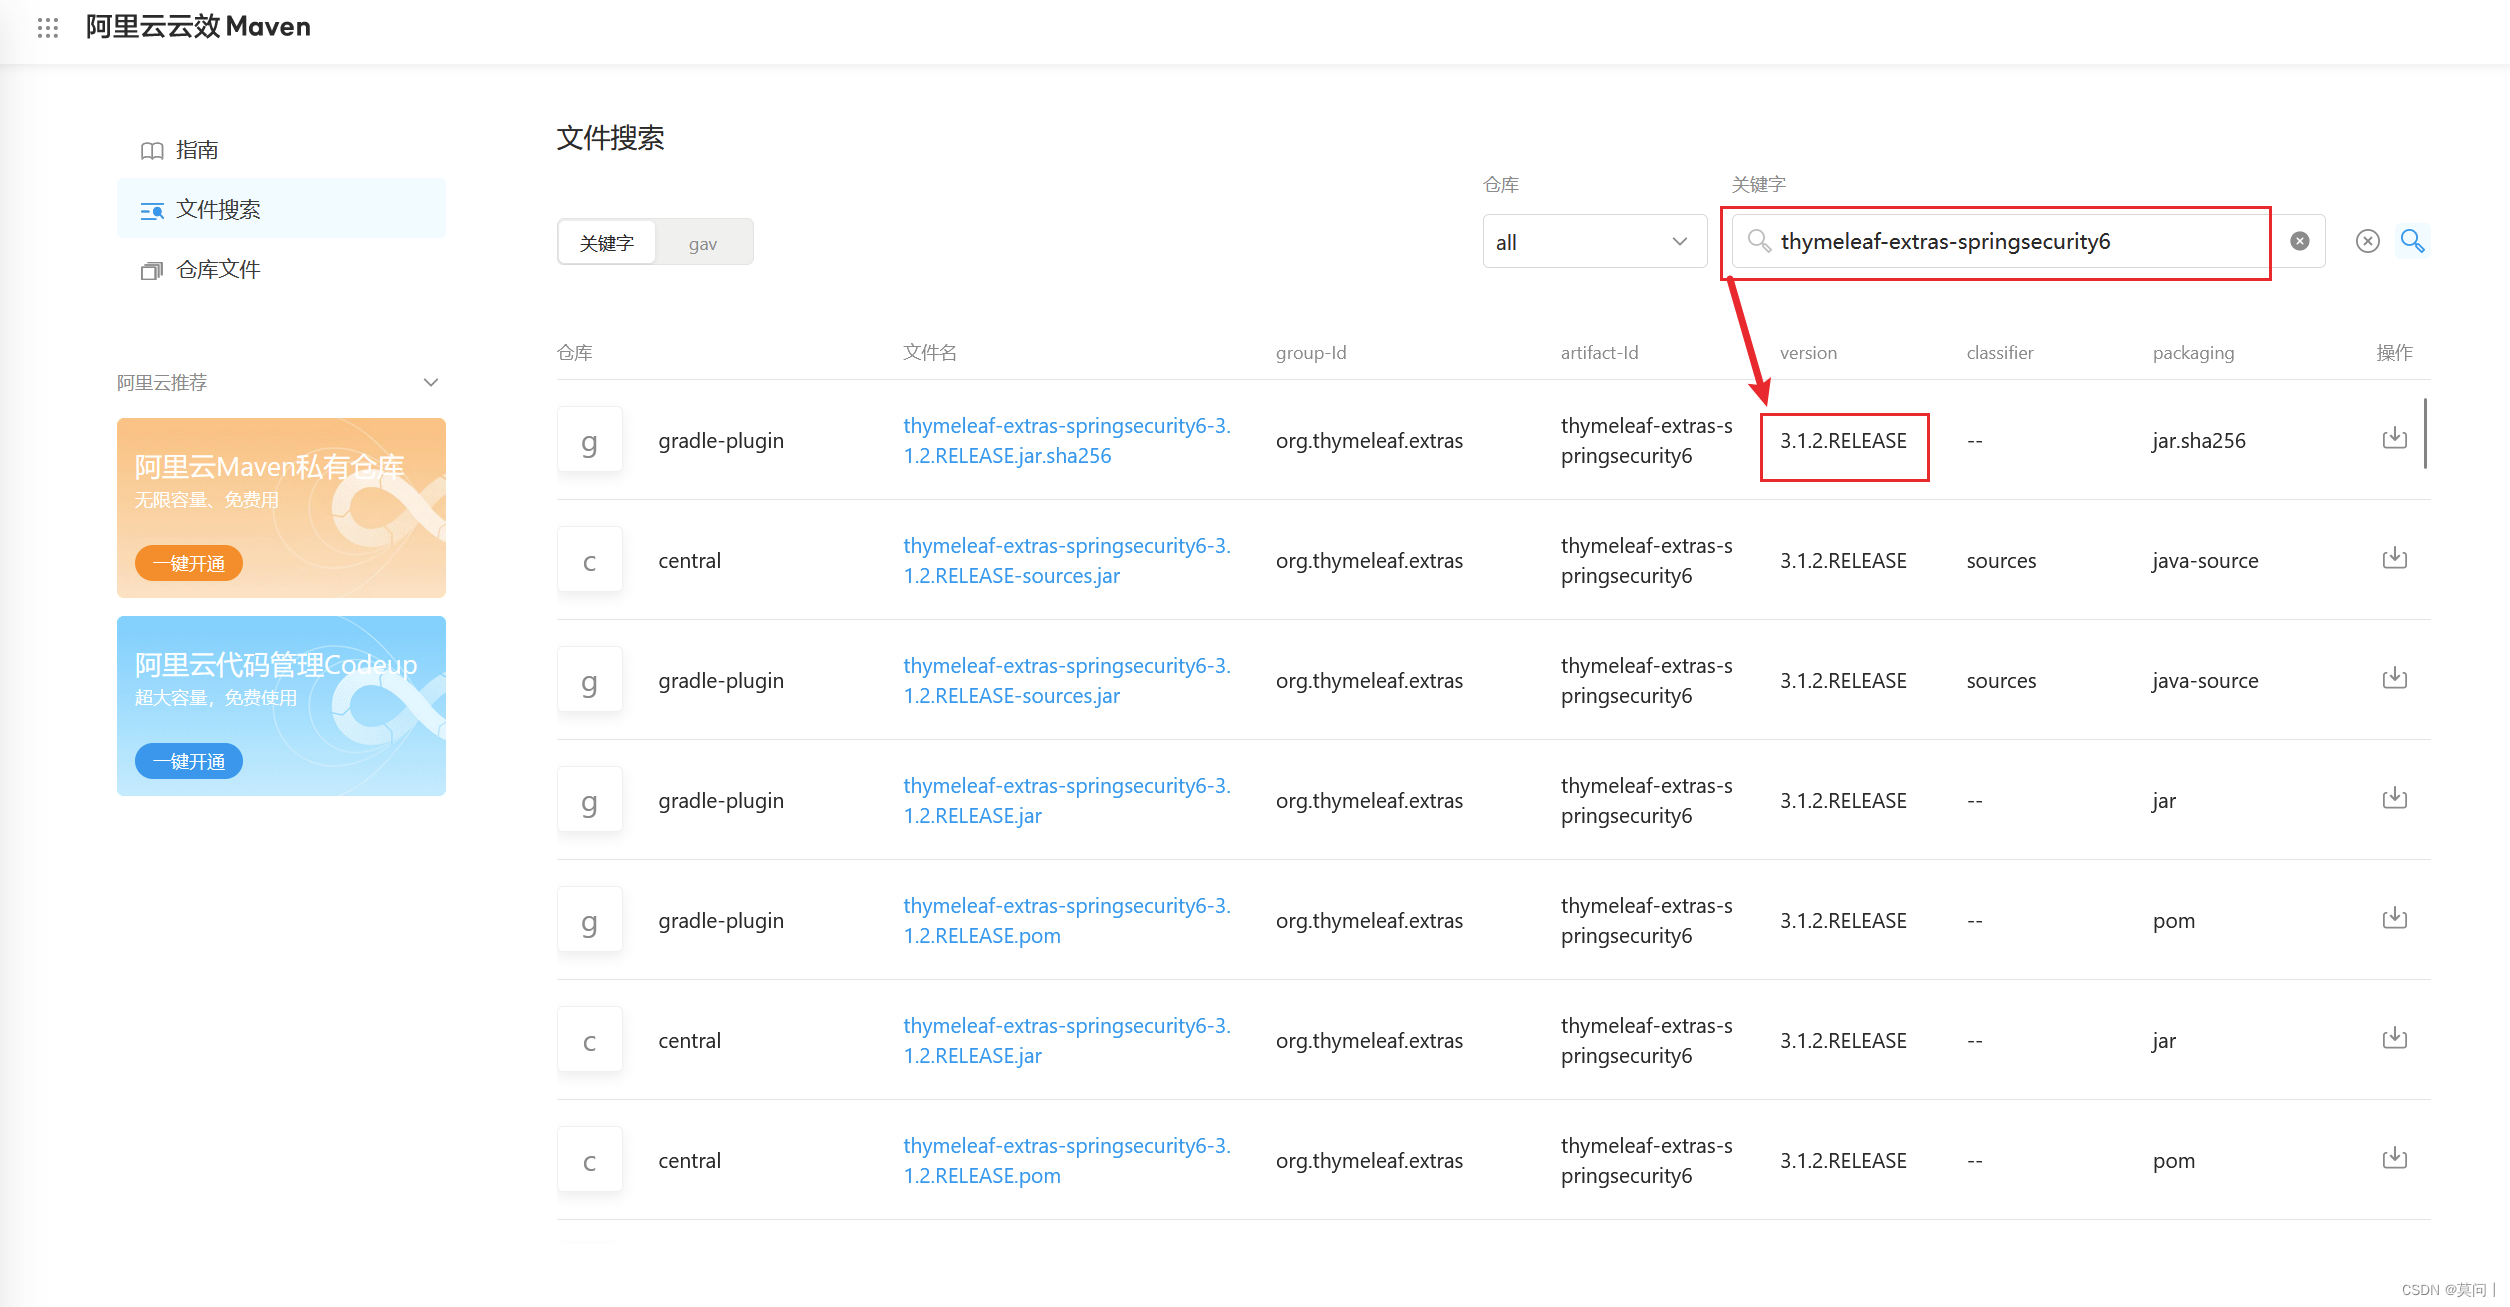Clear the keyword search field text
The width and height of the screenshot is (2510, 1307).
(x=2299, y=241)
